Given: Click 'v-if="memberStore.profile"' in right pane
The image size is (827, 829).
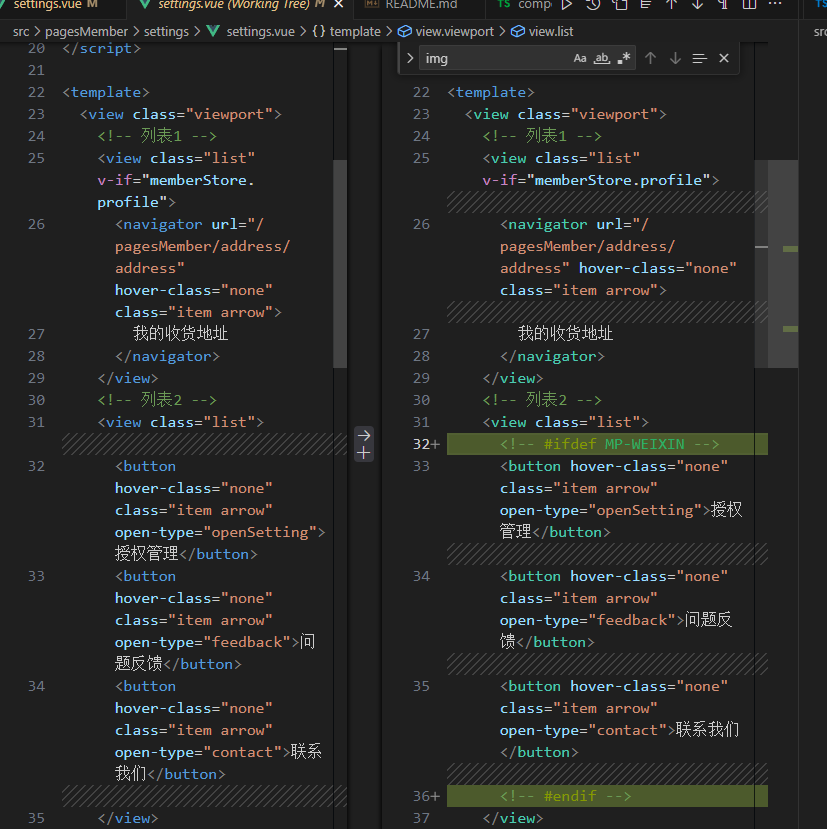Looking at the screenshot, I should tap(596, 180).
